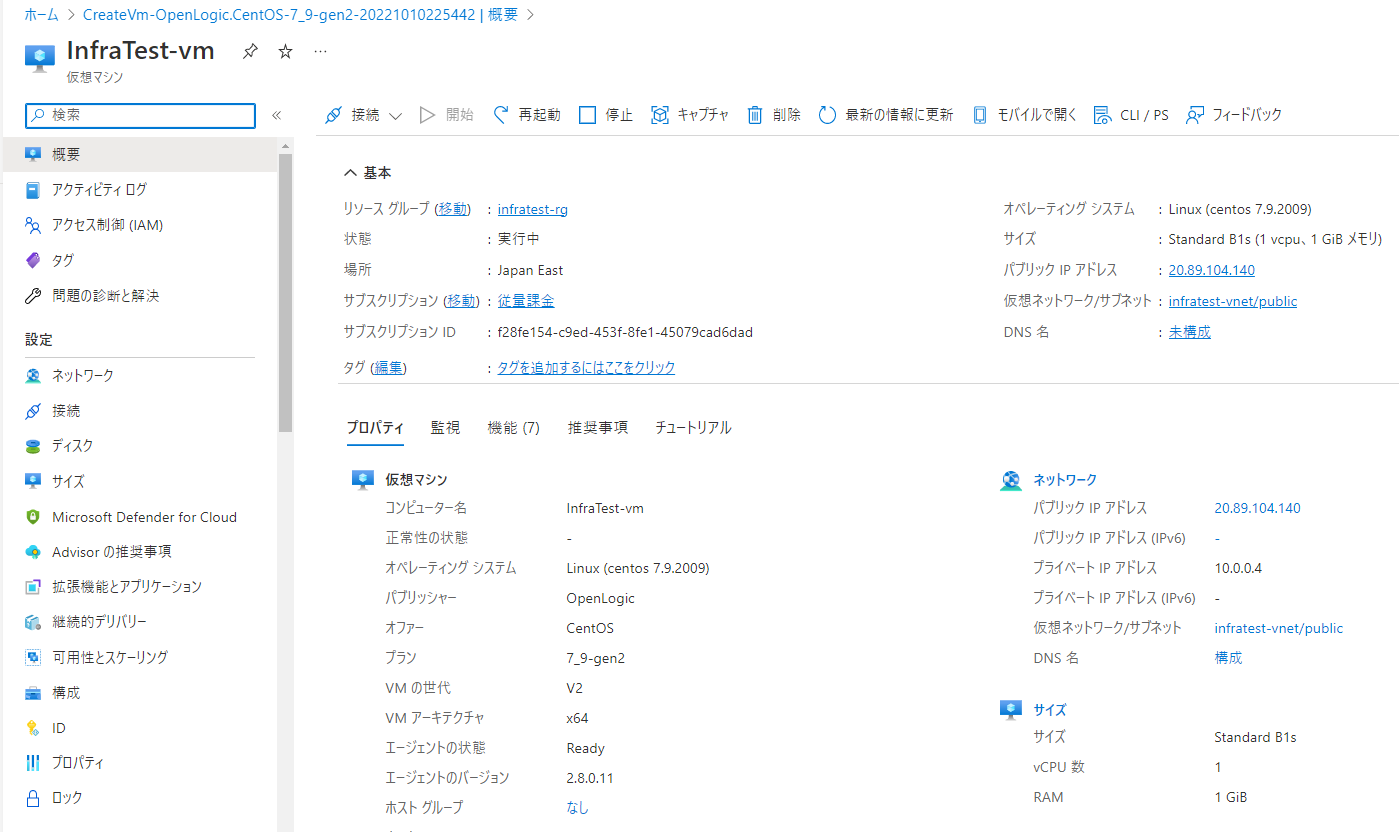
Task: Select the プロパティ tab
Action: click(x=375, y=428)
